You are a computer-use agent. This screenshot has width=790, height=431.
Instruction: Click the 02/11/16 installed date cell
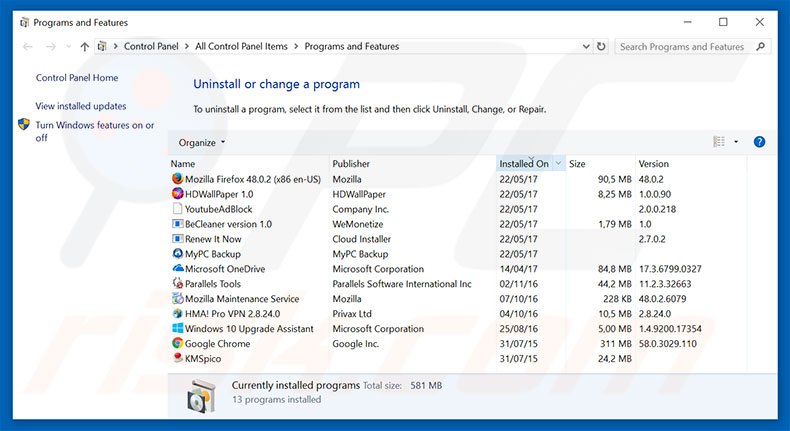click(x=518, y=284)
